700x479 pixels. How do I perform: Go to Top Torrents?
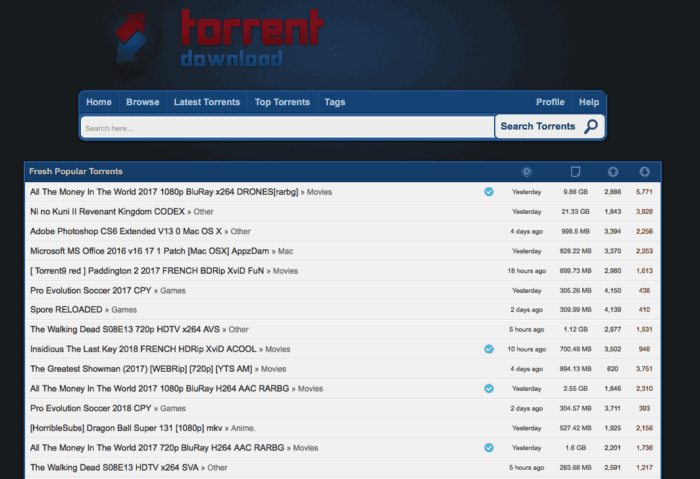pos(282,102)
